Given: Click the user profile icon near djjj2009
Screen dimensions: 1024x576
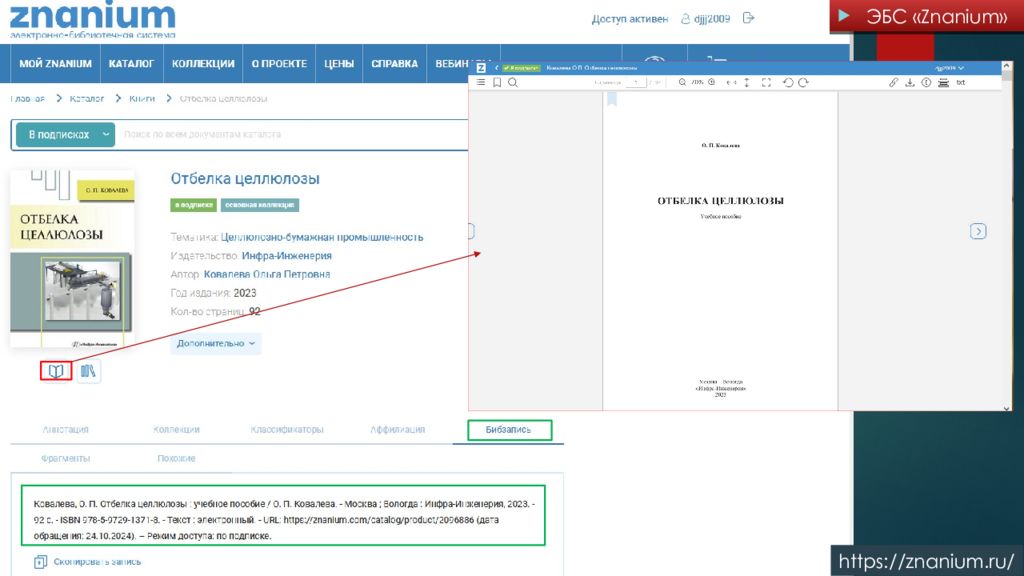Looking at the screenshot, I should (685, 19).
